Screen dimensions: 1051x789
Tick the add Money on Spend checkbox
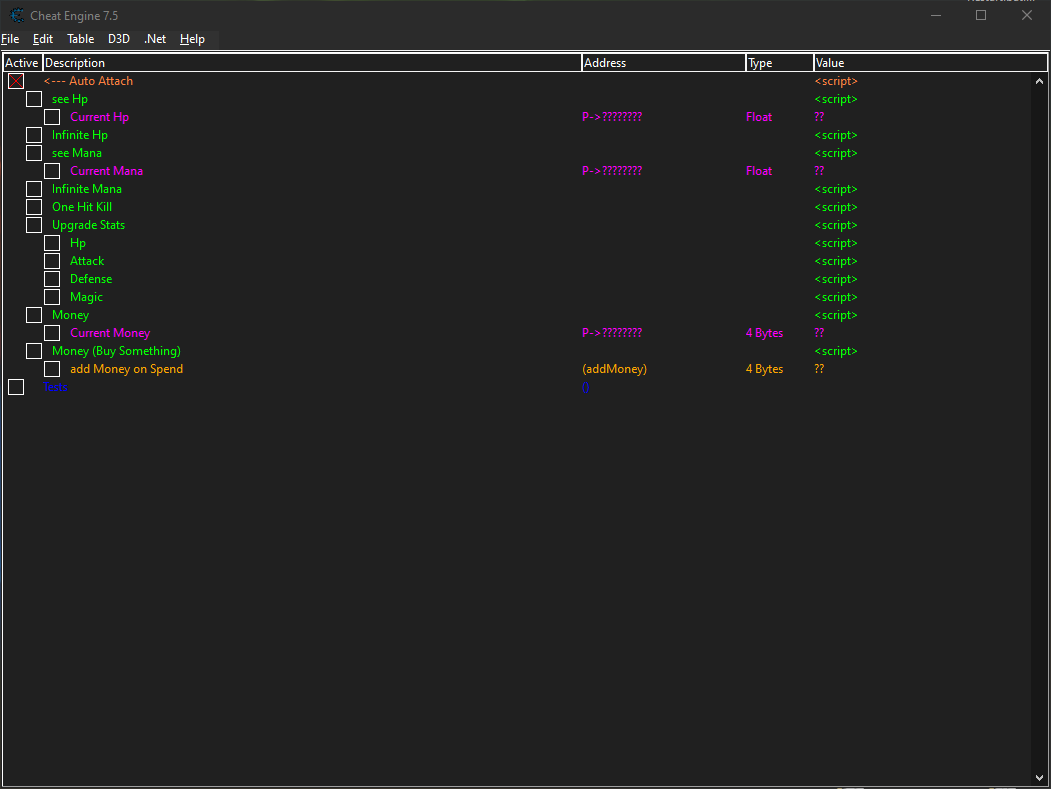(52, 369)
